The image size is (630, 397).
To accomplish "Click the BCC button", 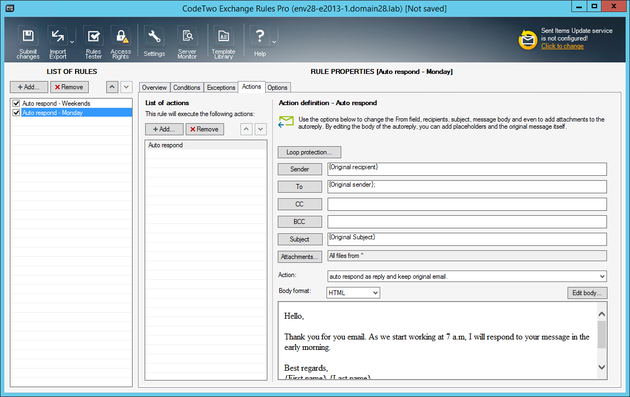I will coord(300,222).
